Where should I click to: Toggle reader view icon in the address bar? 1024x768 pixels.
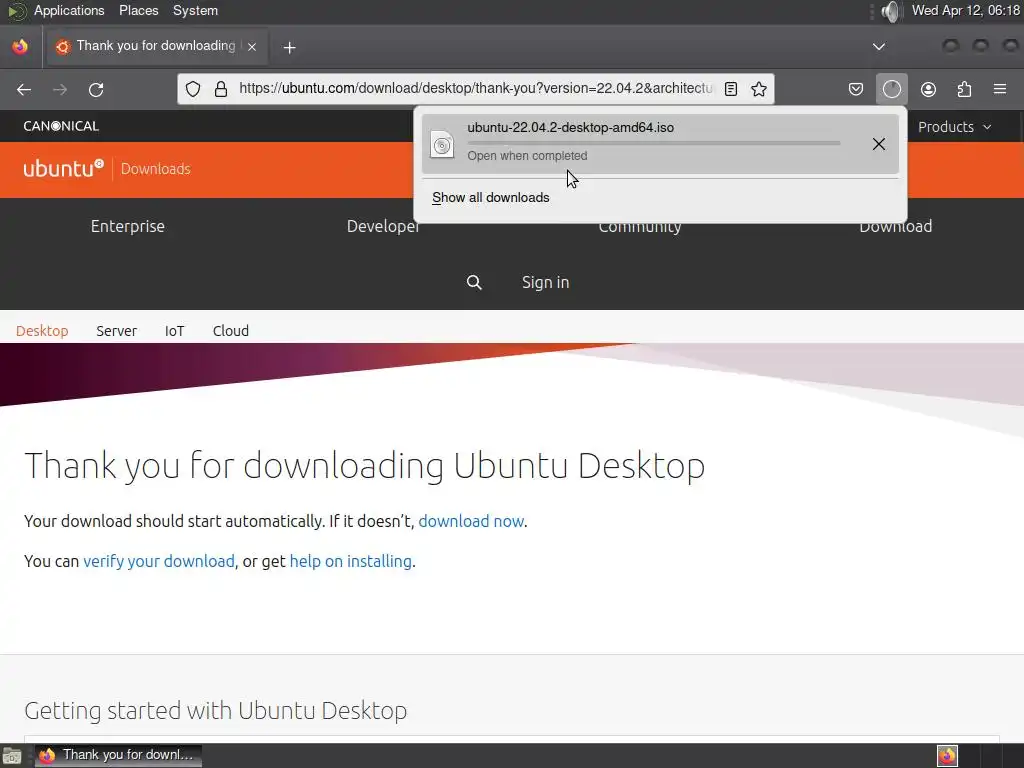(x=731, y=89)
